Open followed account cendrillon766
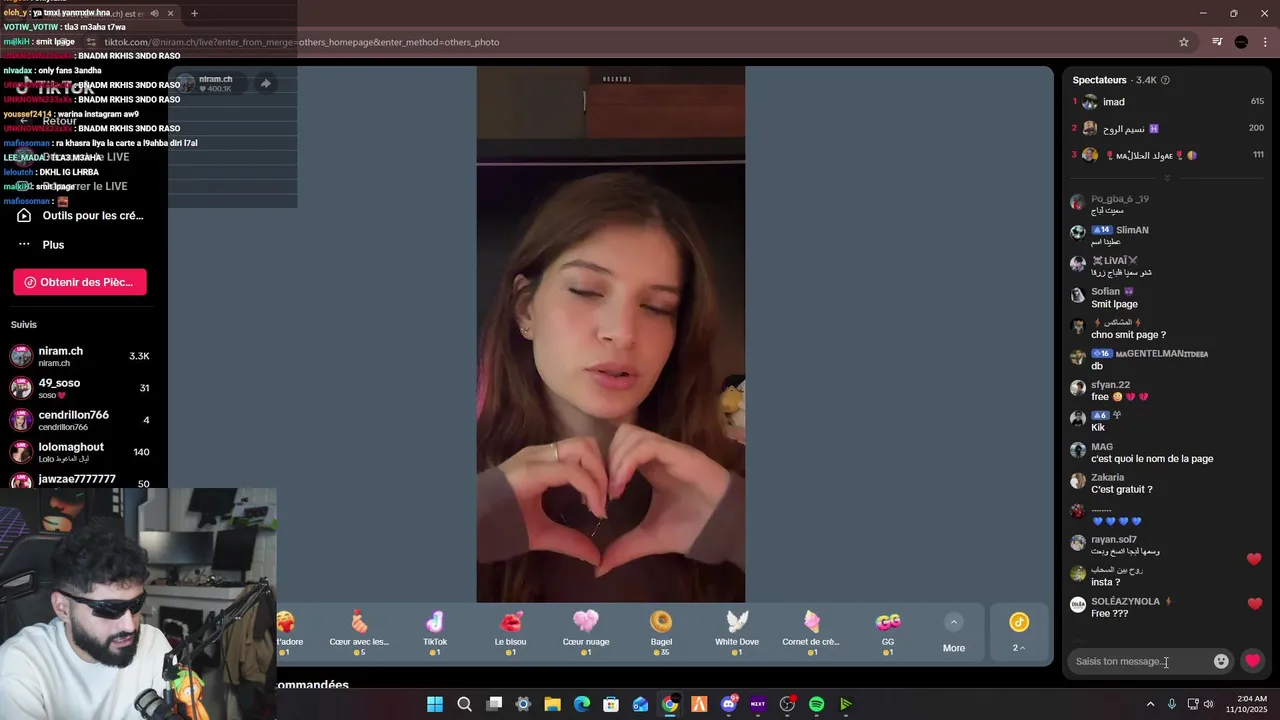Image resolution: width=1280 pixels, height=720 pixels. [82, 420]
